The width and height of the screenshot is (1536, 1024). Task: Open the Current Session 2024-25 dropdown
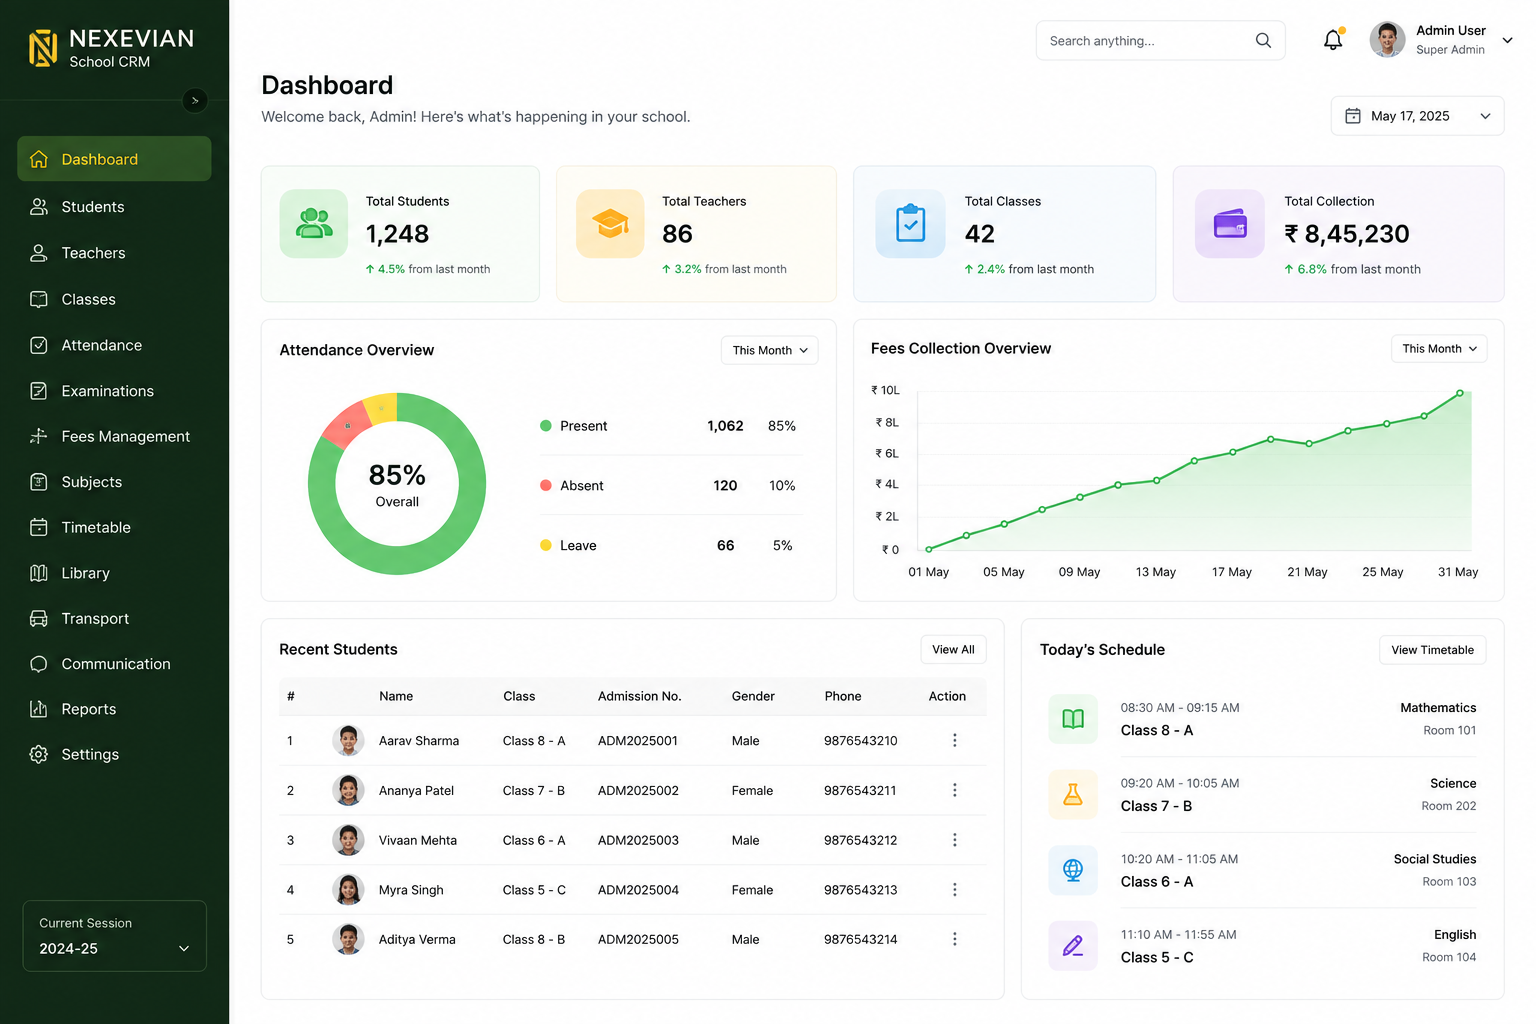pos(114,936)
